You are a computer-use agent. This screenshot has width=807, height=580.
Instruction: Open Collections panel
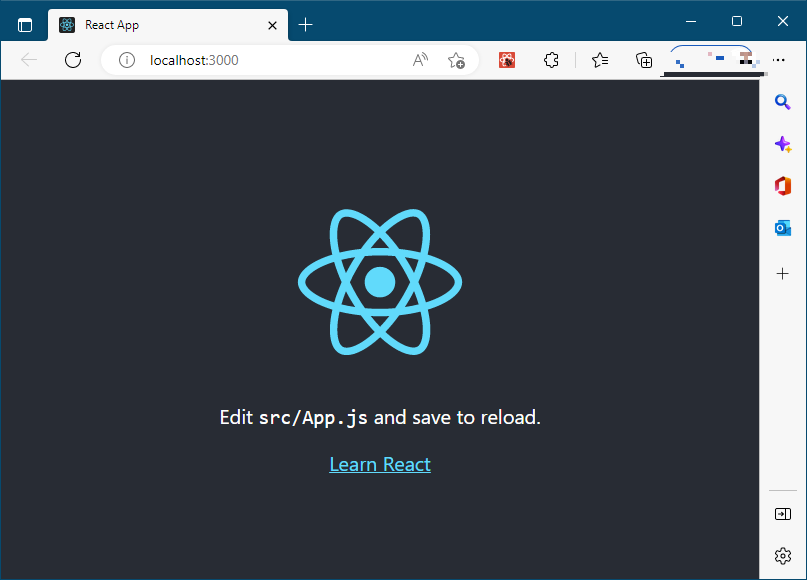point(644,60)
